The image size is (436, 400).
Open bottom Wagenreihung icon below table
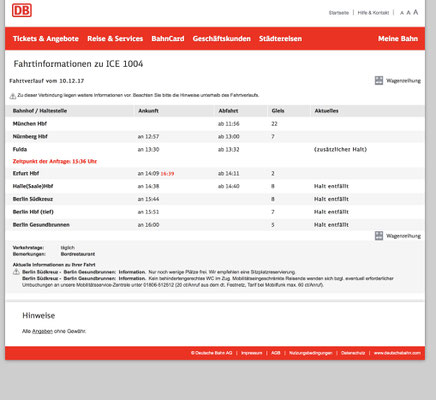click(x=379, y=236)
